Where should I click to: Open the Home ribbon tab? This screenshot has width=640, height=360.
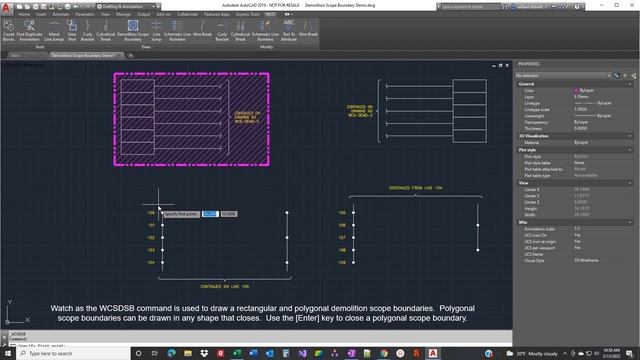[x=24, y=14]
